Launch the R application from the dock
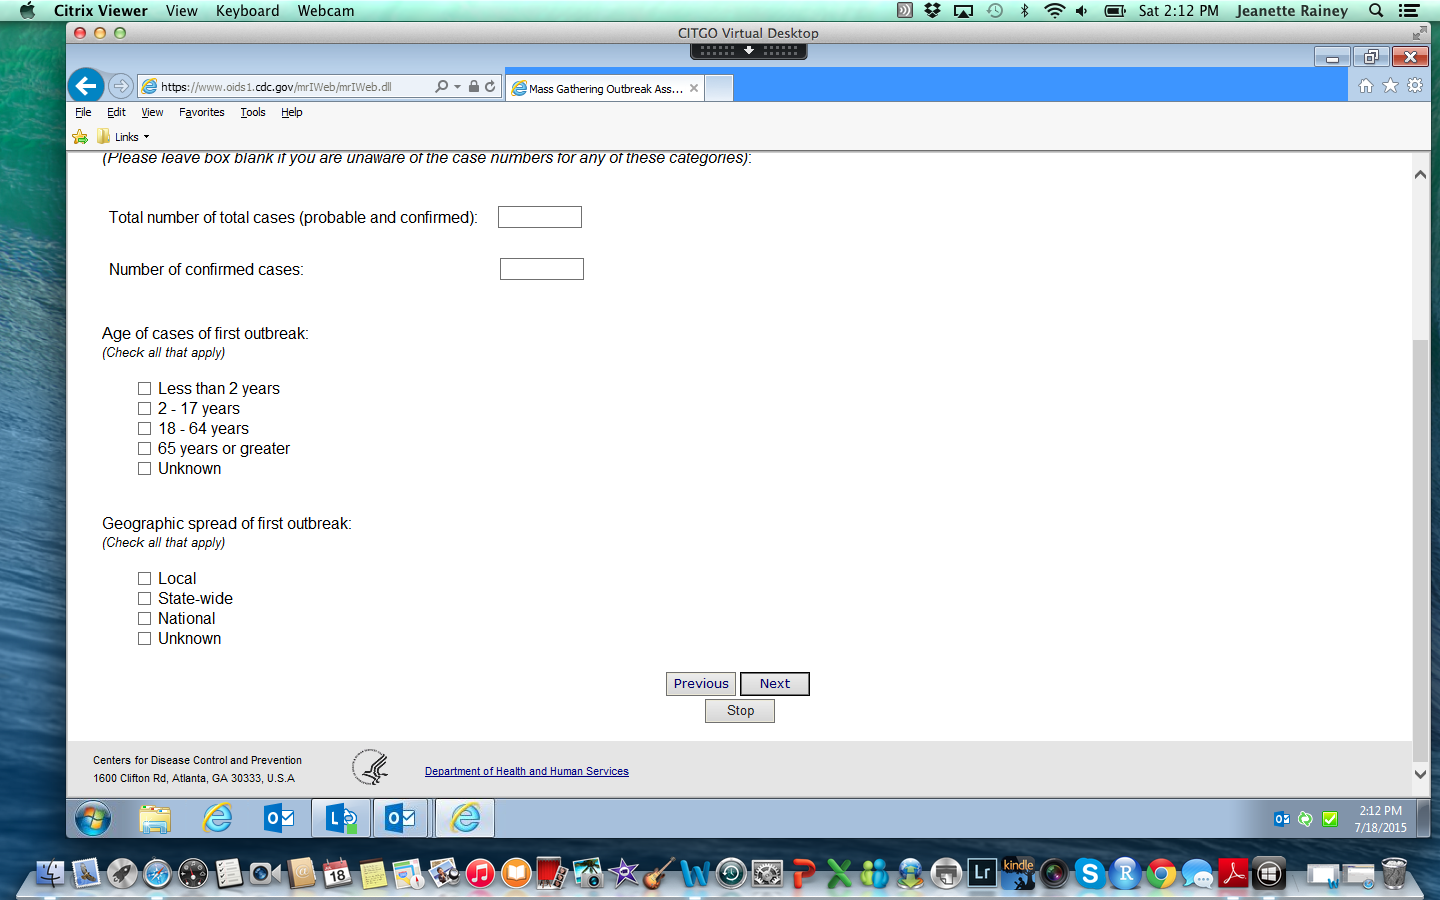1440x900 pixels. 1126,874
